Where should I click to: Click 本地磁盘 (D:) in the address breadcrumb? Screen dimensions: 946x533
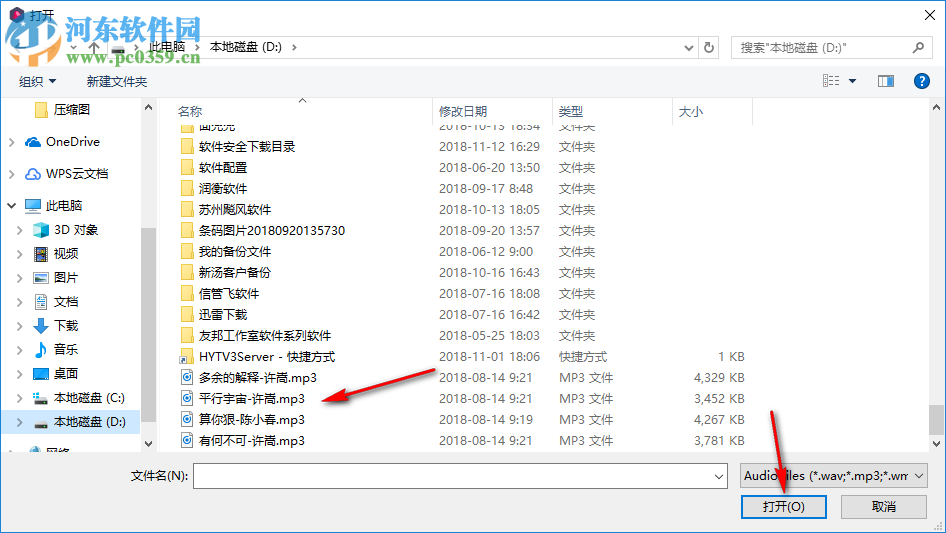(x=246, y=47)
